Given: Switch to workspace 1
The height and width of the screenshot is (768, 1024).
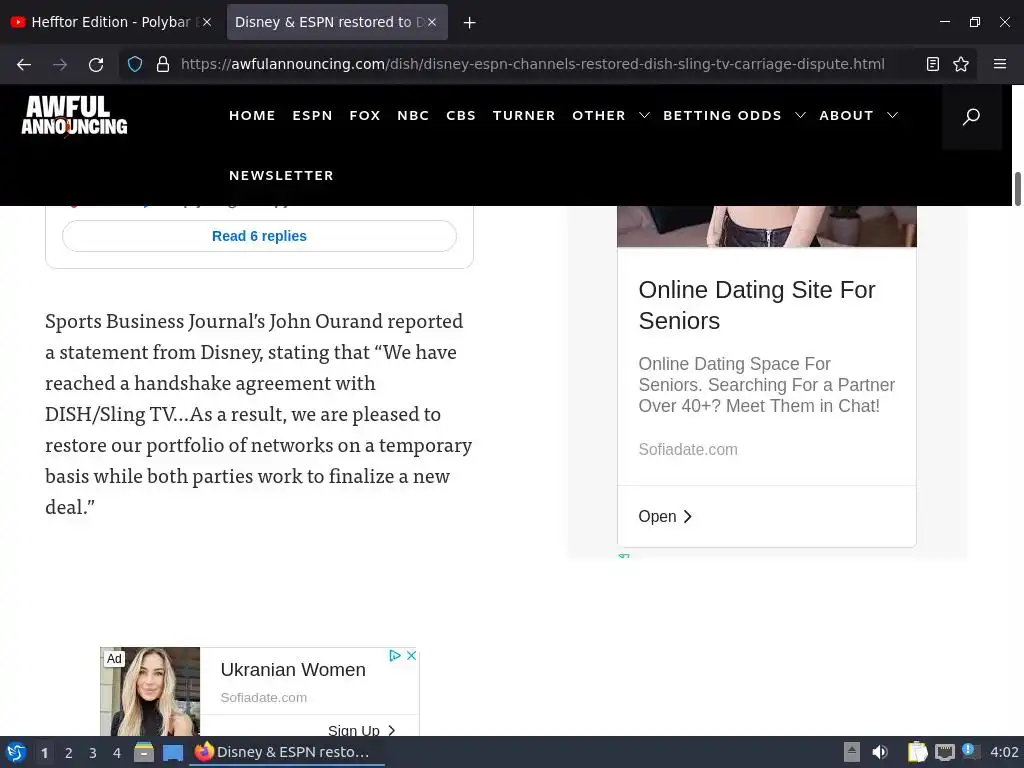Looking at the screenshot, I should pyautogui.click(x=44, y=753).
